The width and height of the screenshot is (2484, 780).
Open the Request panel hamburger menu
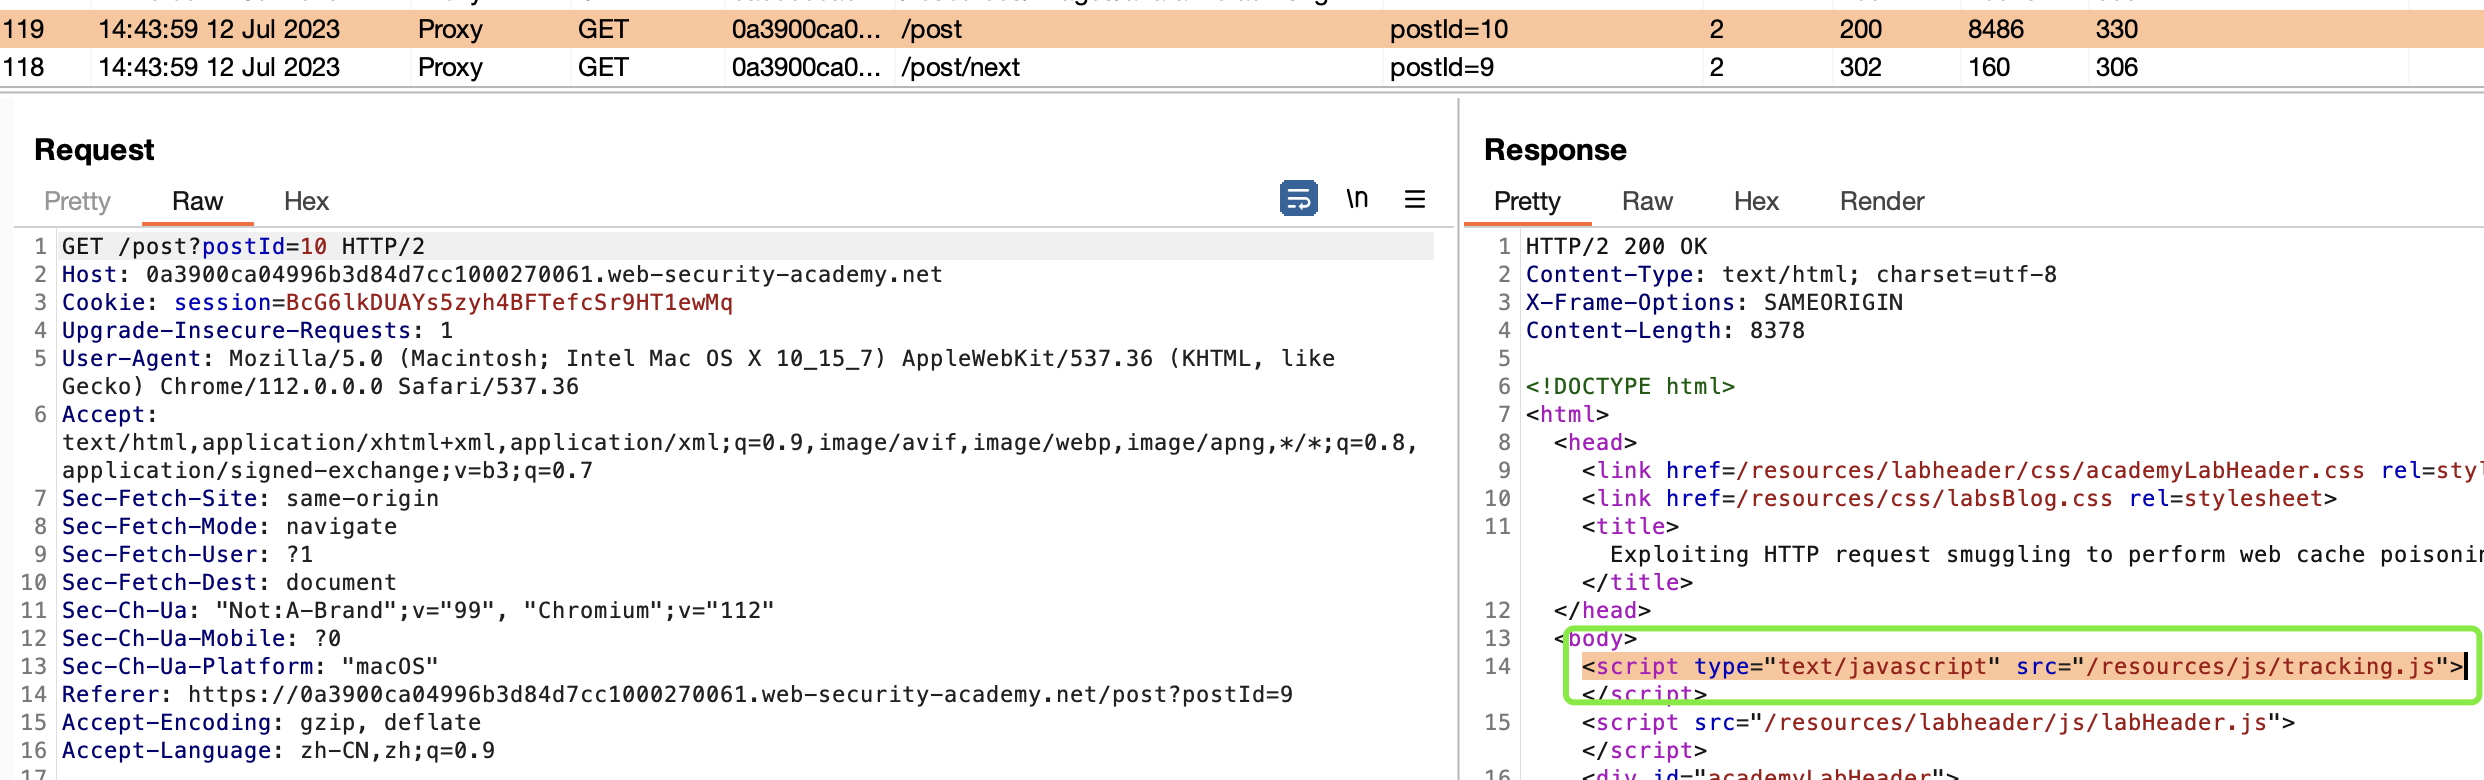pos(1414,199)
